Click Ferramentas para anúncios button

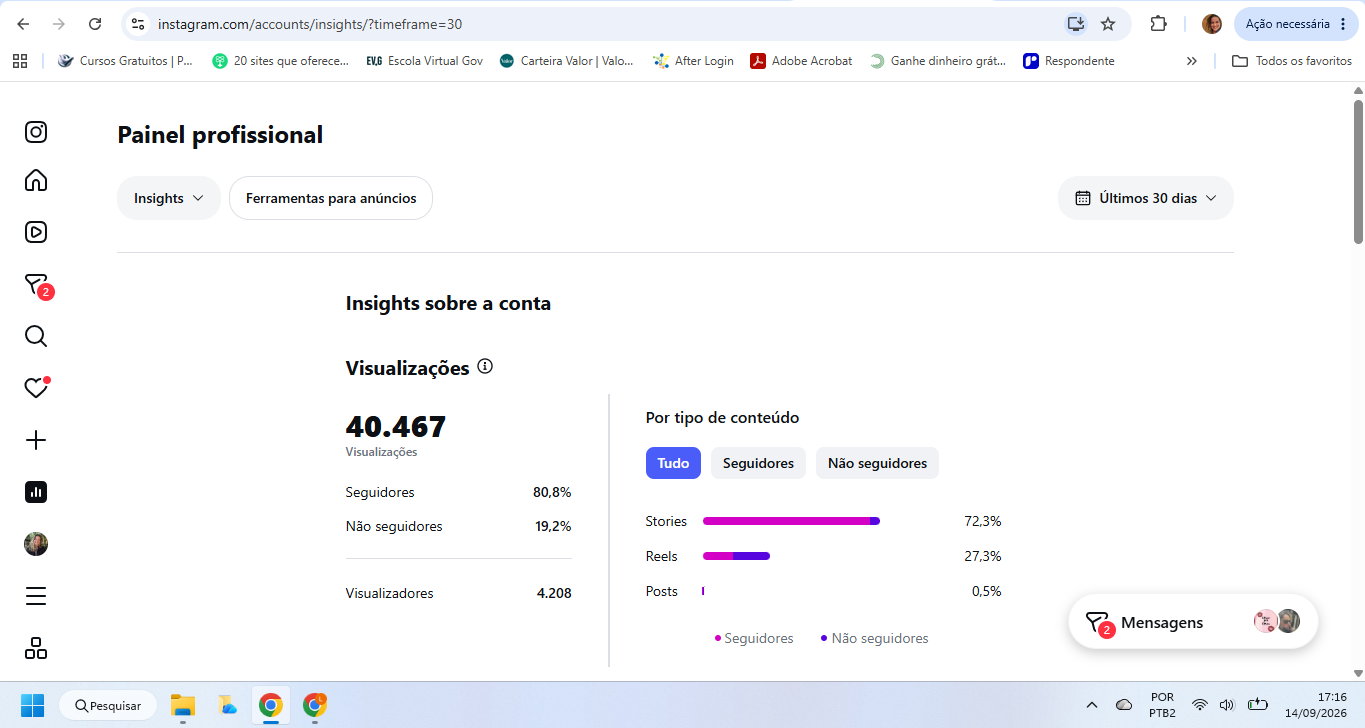tap(331, 198)
